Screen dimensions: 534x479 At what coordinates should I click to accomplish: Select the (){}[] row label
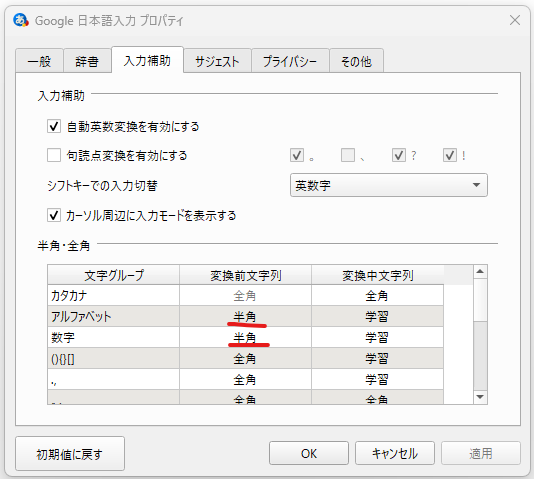[x=113, y=358]
